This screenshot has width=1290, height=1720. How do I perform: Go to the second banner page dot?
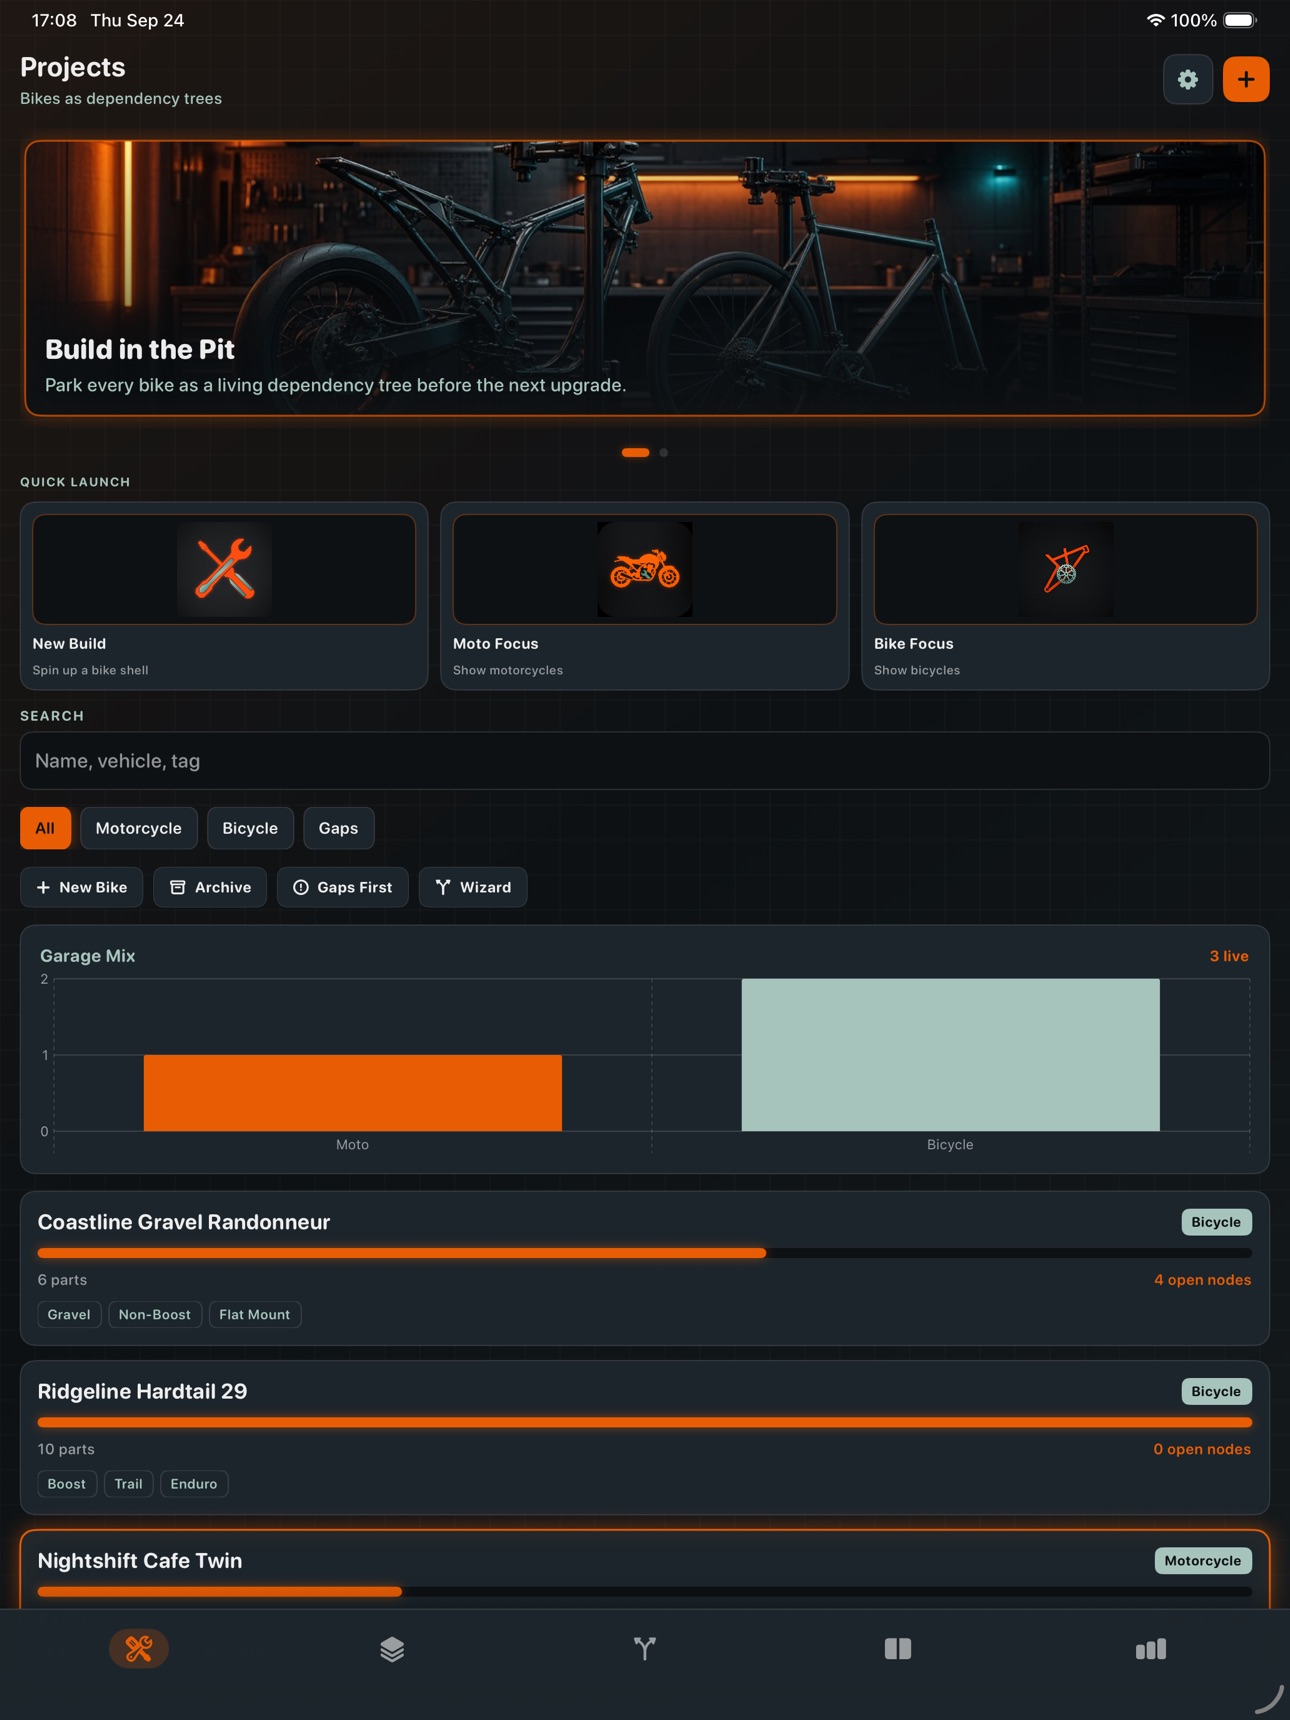664,453
